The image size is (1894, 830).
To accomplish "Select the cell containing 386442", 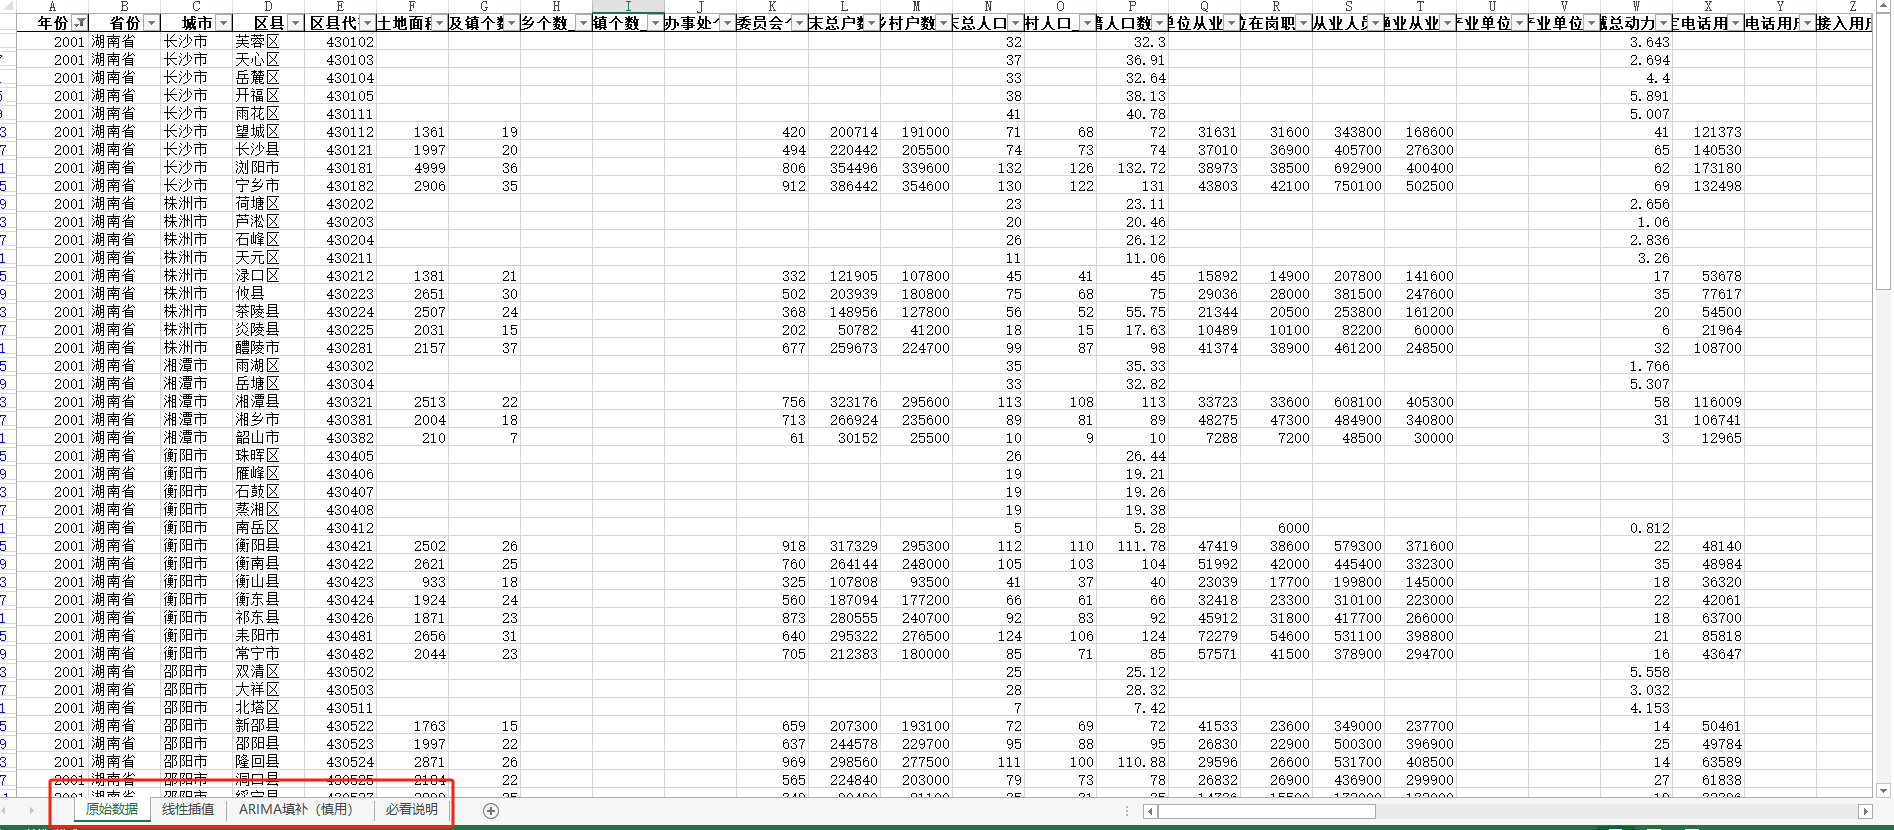I will [x=844, y=186].
